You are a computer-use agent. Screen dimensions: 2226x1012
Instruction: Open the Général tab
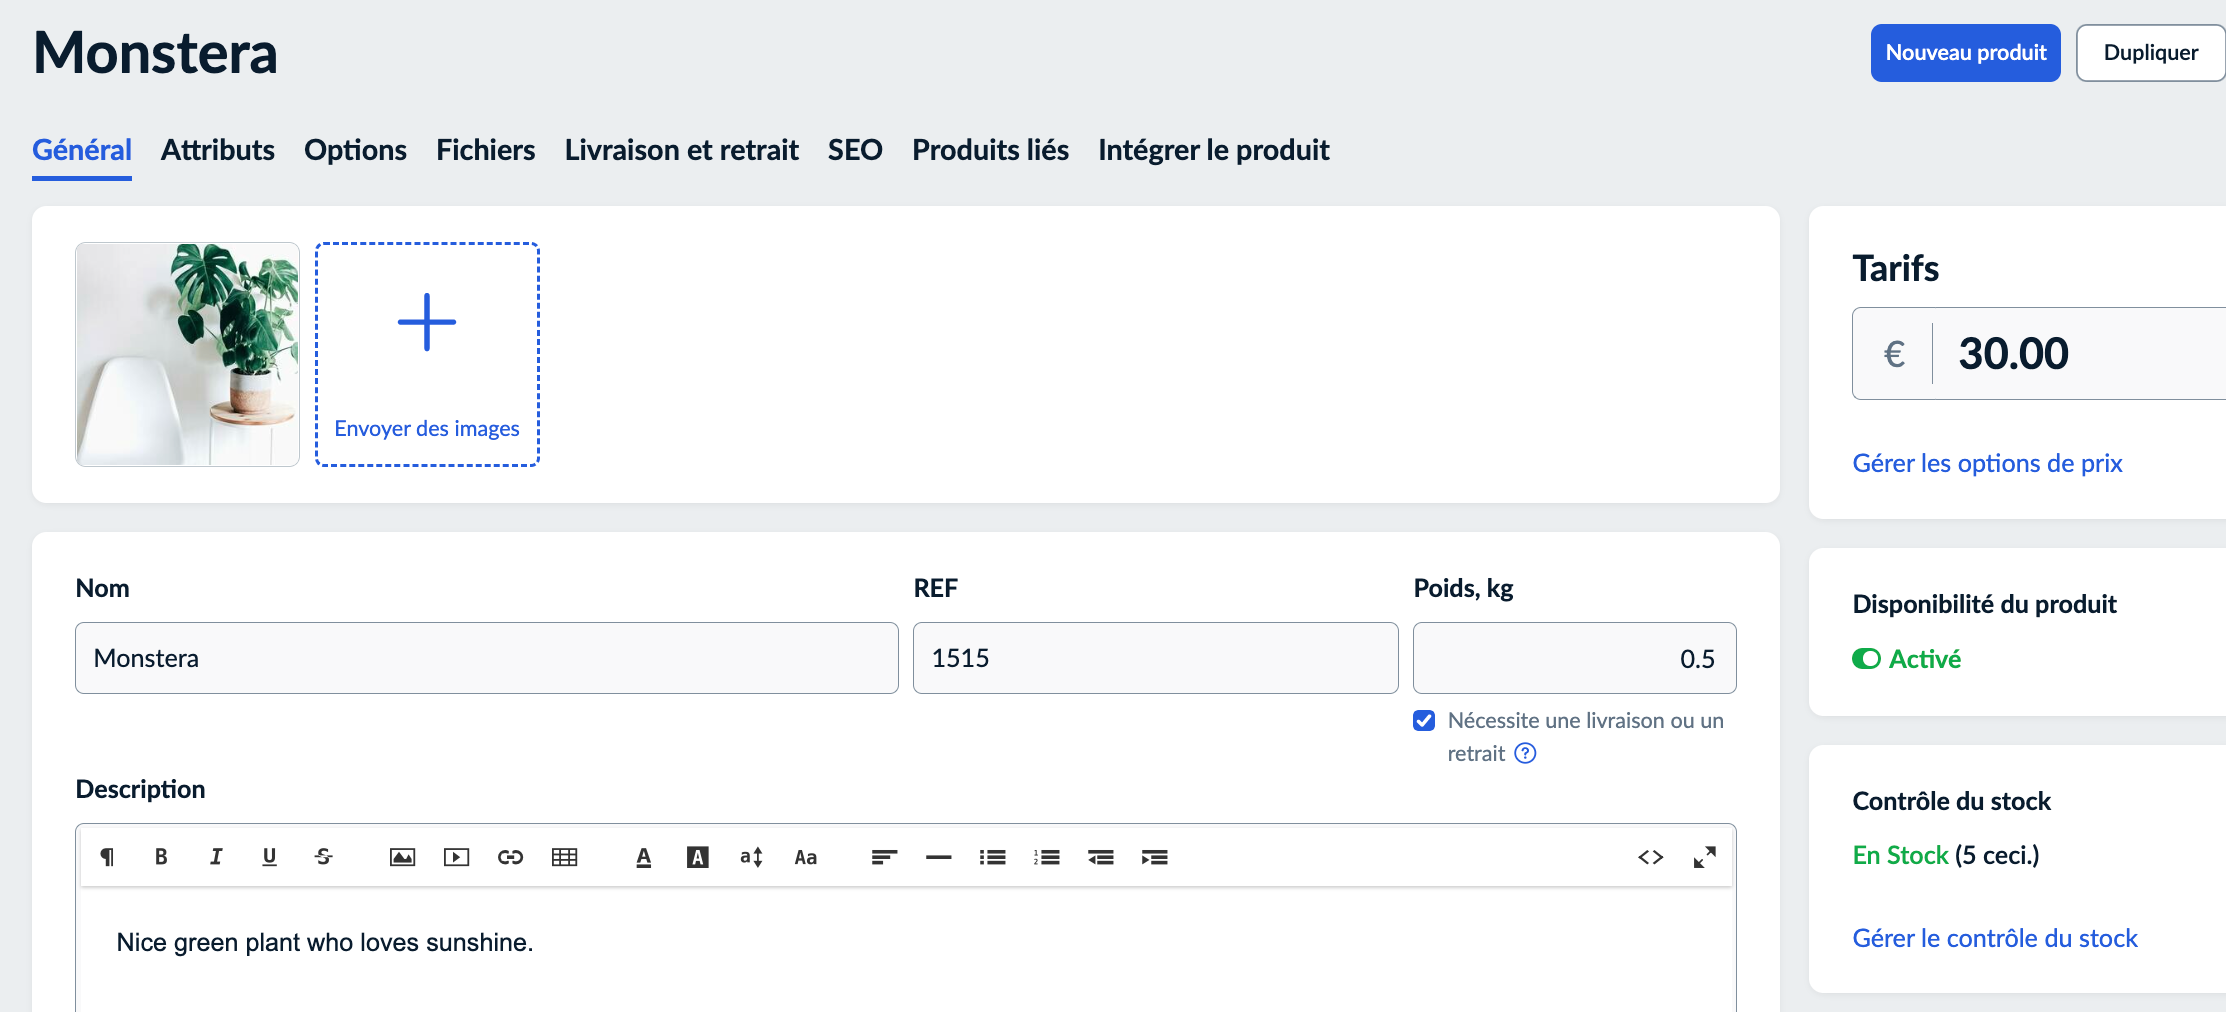[82, 150]
